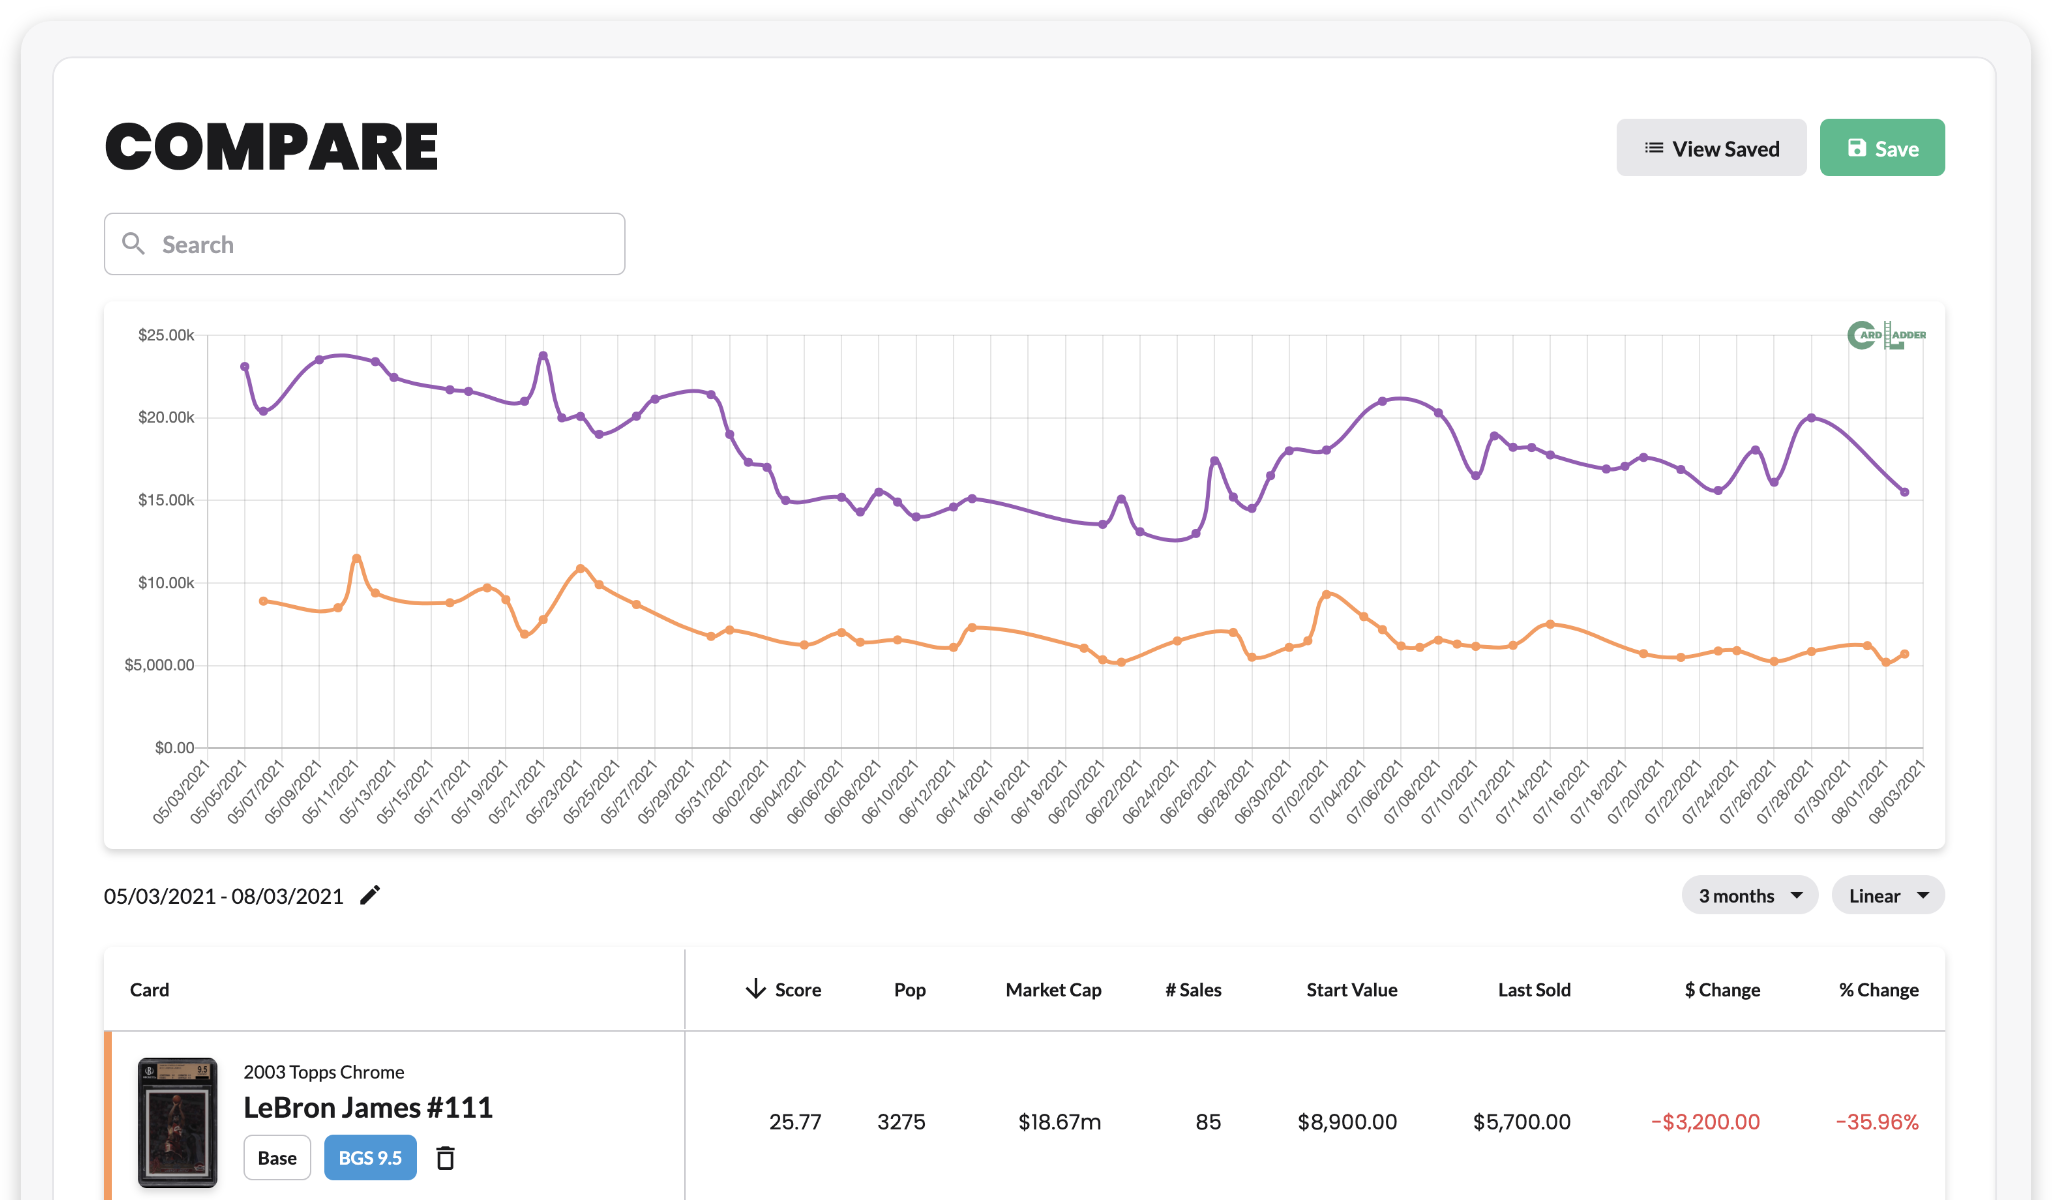The width and height of the screenshot is (2052, 1200).
Task: Click the last purple data point on chart
Action: click(x=1905, y=492)
